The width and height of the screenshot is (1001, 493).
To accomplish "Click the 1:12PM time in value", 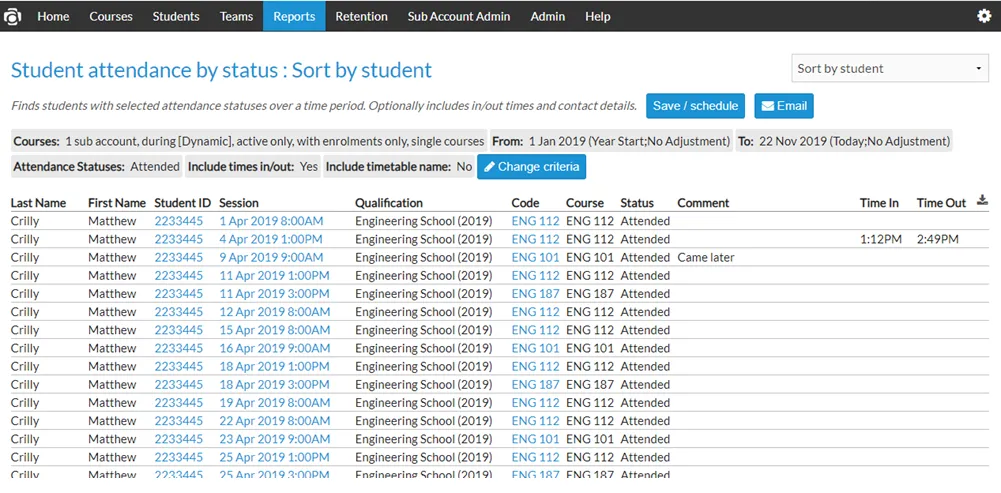I will click(x=881, y=239).
